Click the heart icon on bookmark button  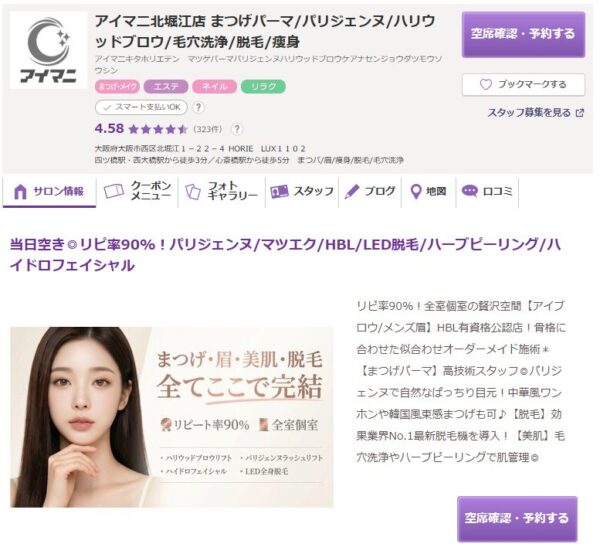coord(486,85)
